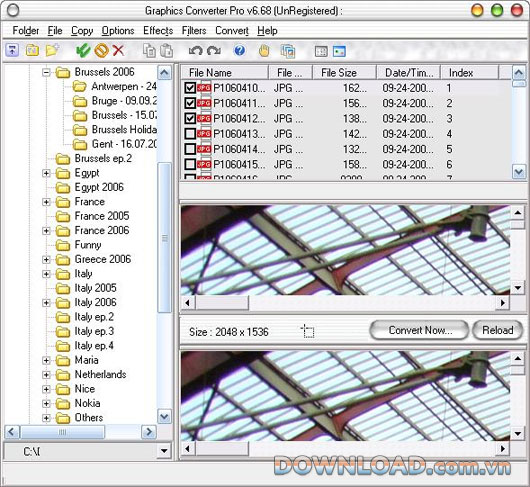530x487 pixels.
Task: Uncheck the P1060410 file checkbox
Action: point(190,88)
